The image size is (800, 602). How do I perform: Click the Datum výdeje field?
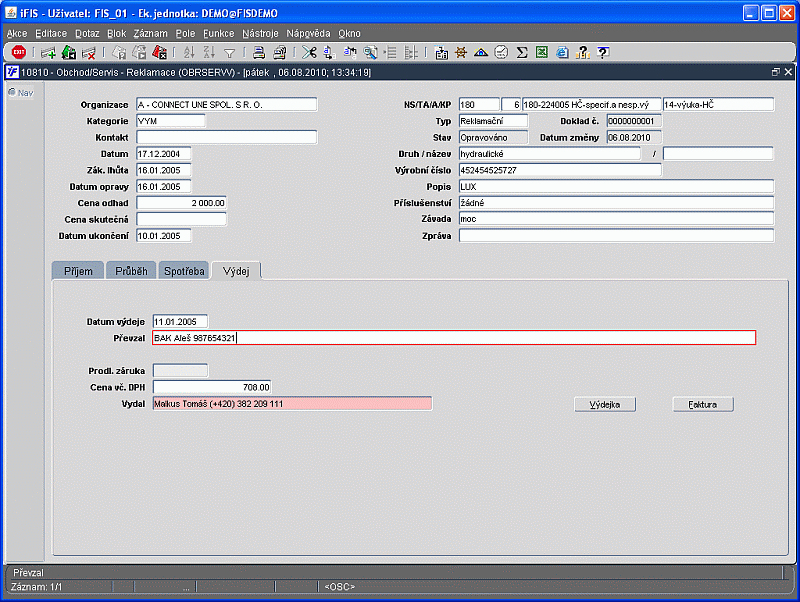pos(180,321)
